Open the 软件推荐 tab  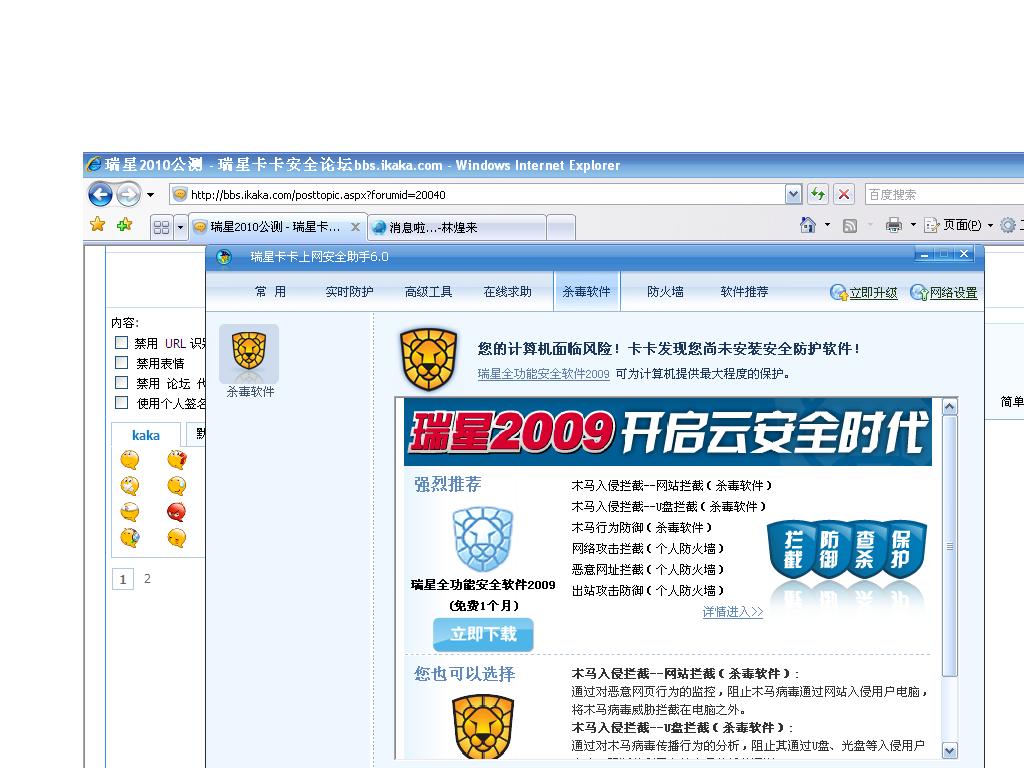click(x=744, y=292)
